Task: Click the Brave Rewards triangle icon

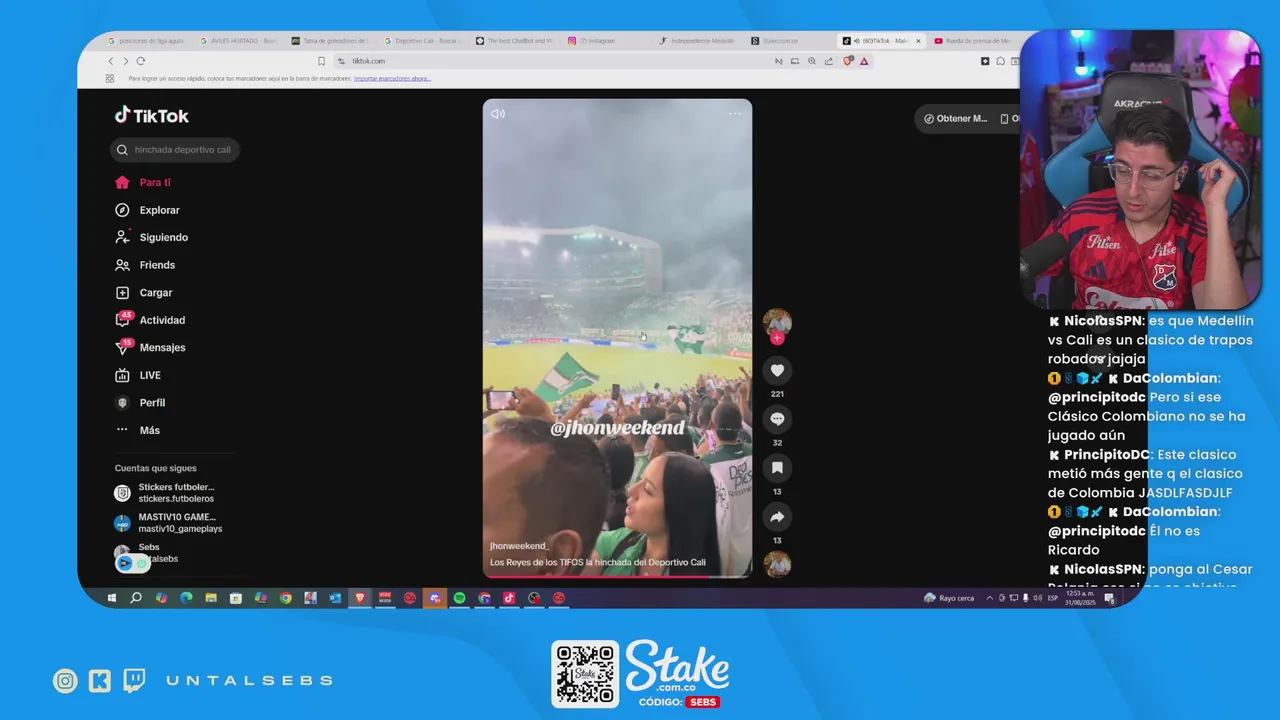Action: [x=864, y=61]
